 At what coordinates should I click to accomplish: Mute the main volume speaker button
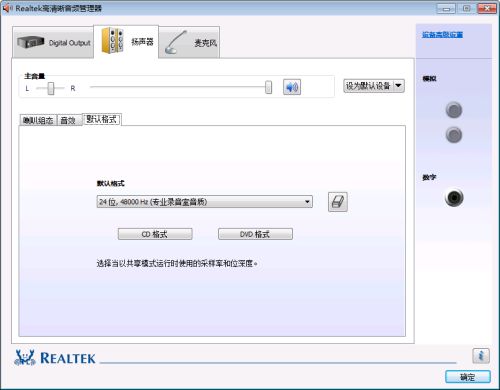coord(292,87)
